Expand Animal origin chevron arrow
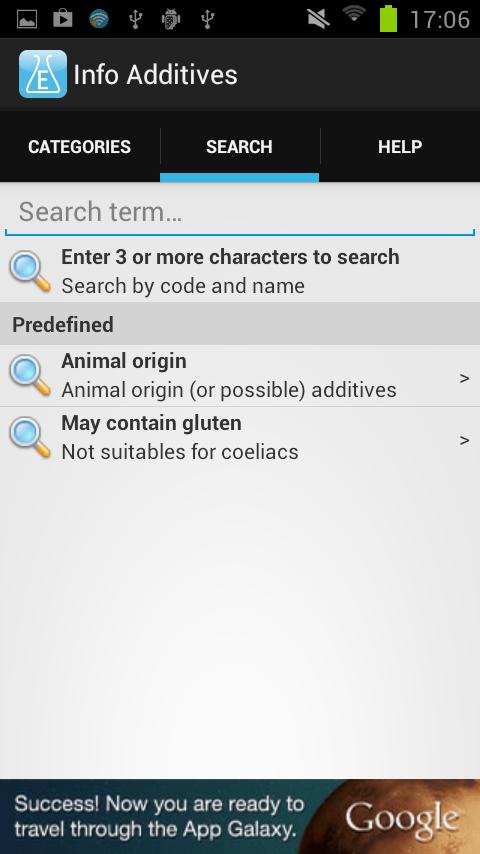480x854 pixels. [464, 378]
